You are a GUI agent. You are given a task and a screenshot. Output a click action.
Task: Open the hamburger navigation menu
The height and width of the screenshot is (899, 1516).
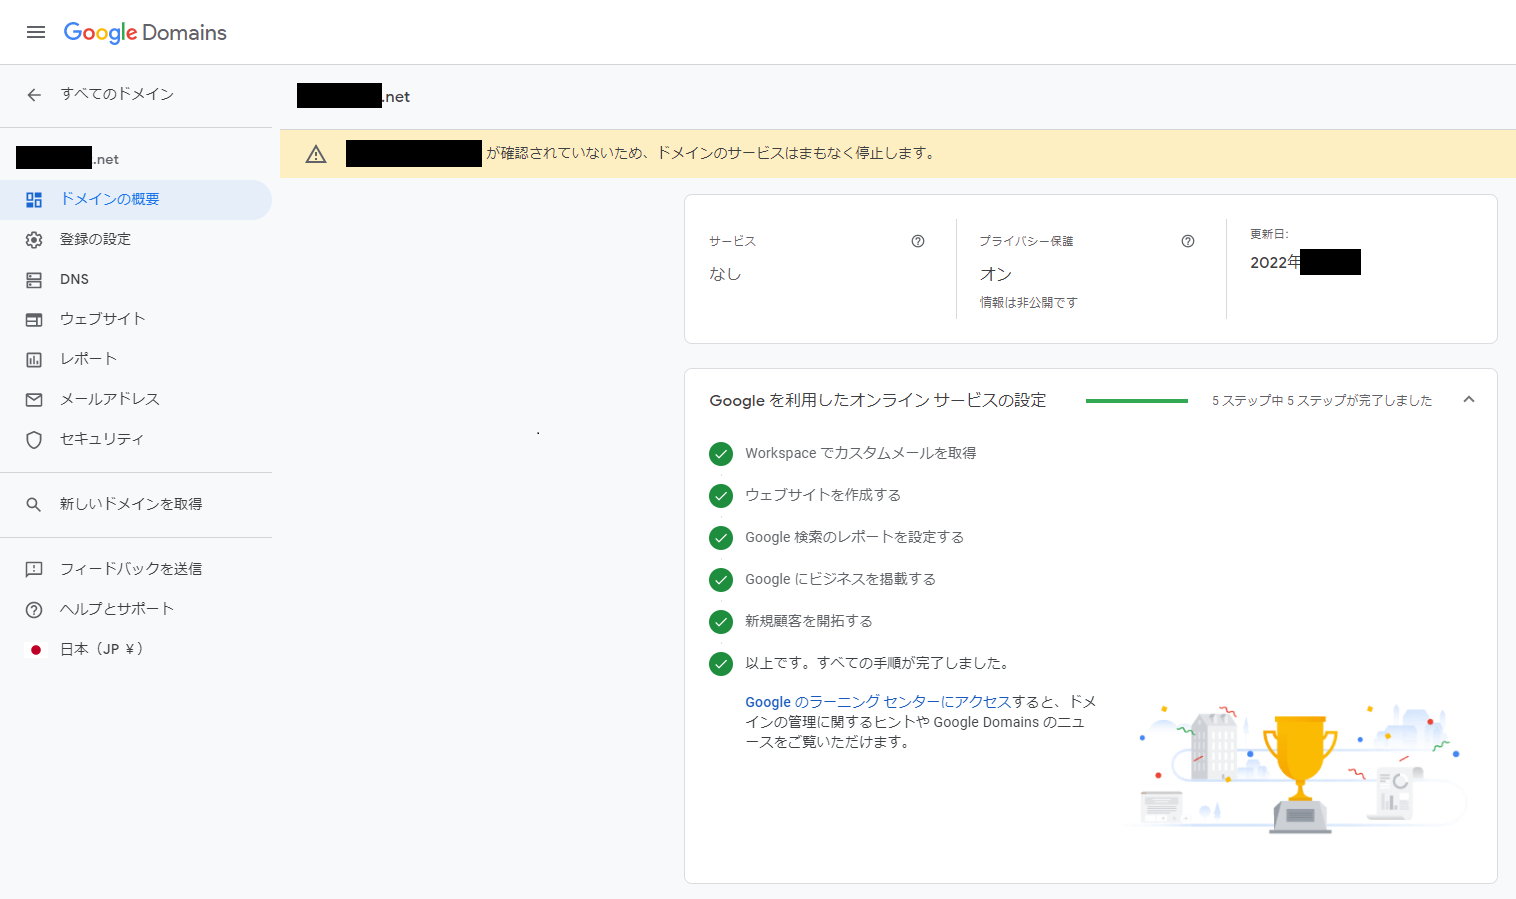pyautogui.click(x=36, y=31)
